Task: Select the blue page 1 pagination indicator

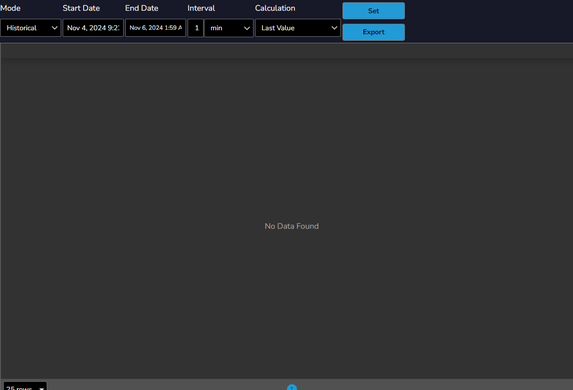Action: point(292,387)
